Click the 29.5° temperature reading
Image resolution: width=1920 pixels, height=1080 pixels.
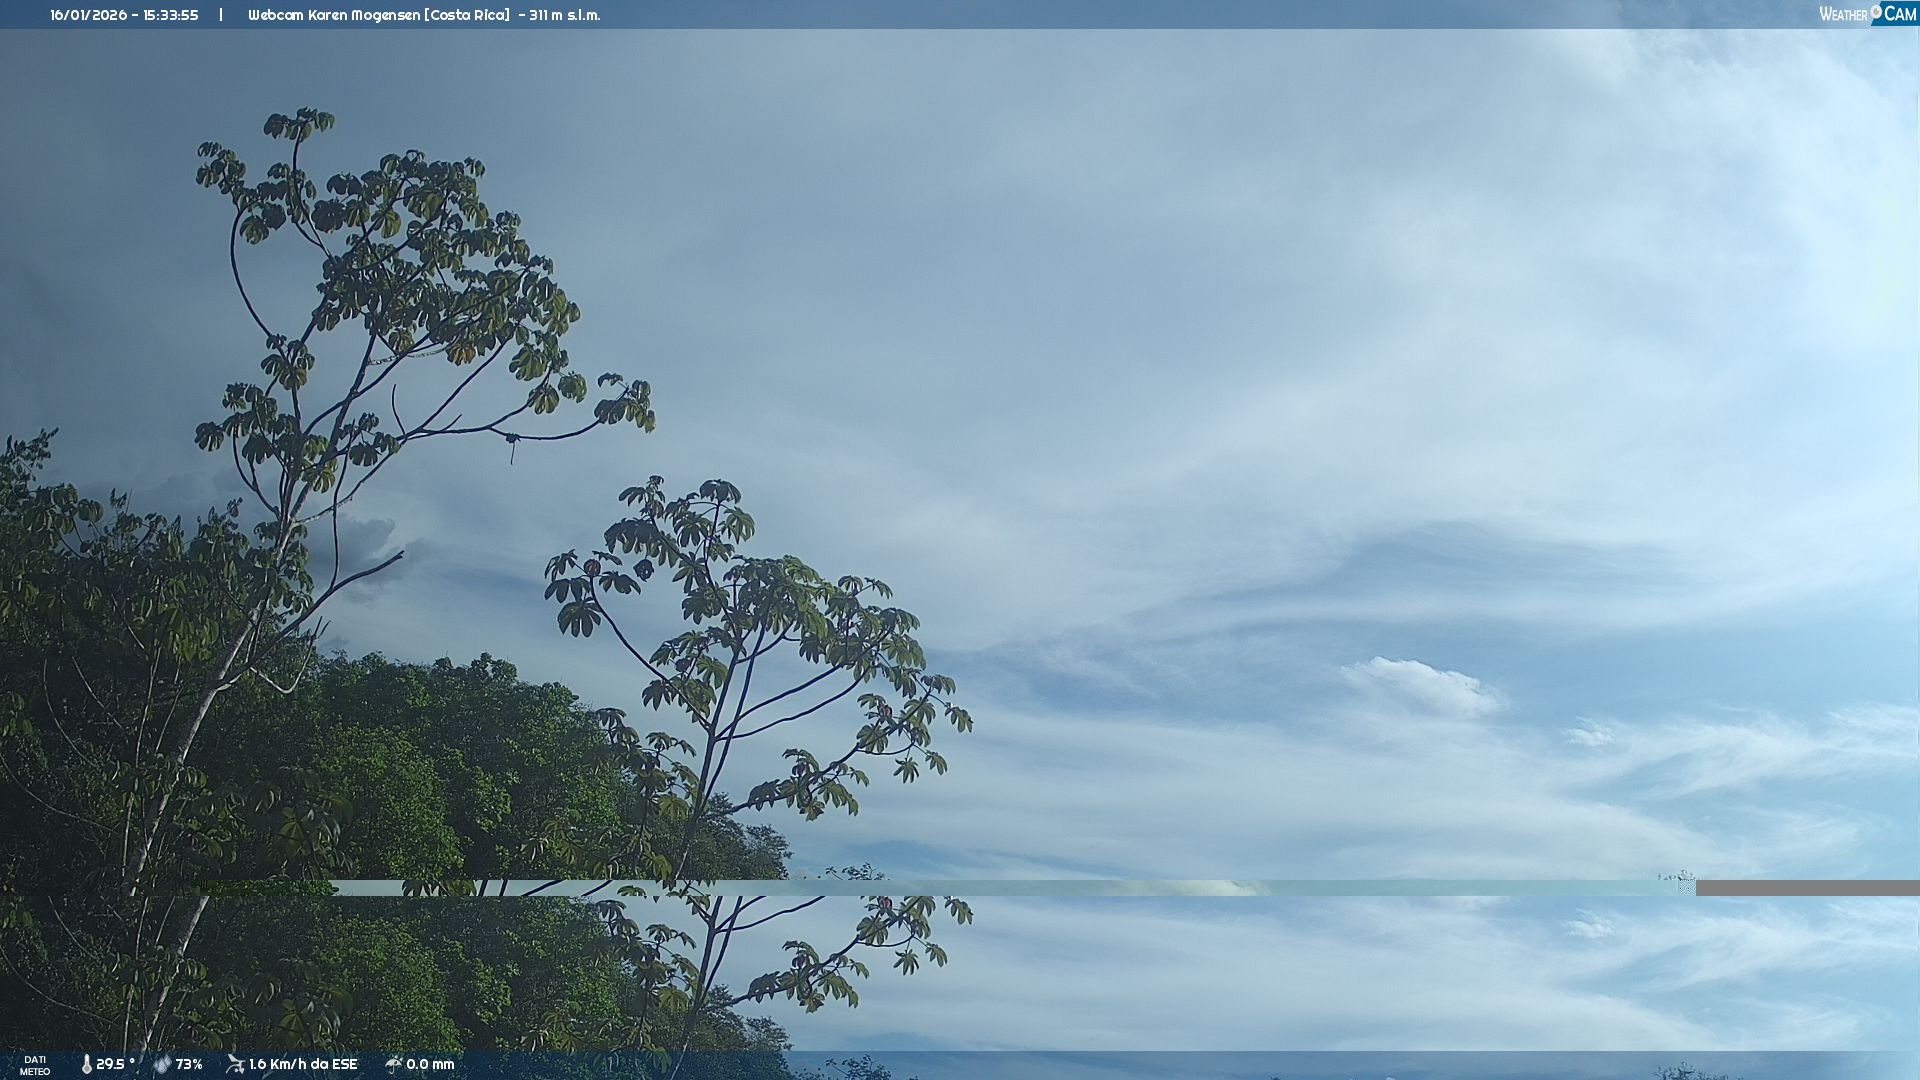pyautogui.click(x=115, y=1065)
